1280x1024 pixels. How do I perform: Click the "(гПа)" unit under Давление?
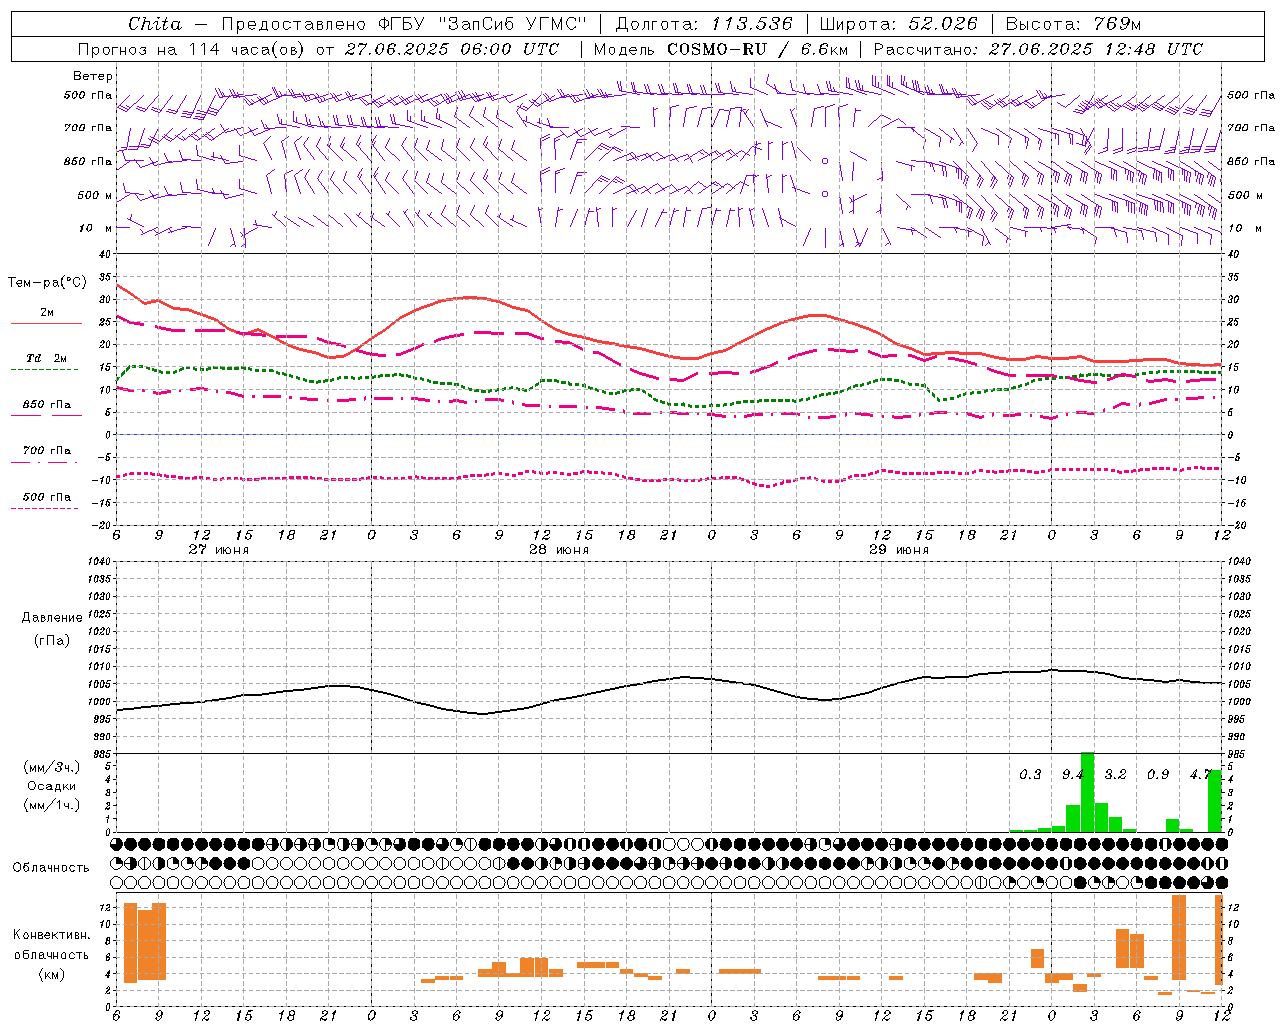click(x=52, y=640)
